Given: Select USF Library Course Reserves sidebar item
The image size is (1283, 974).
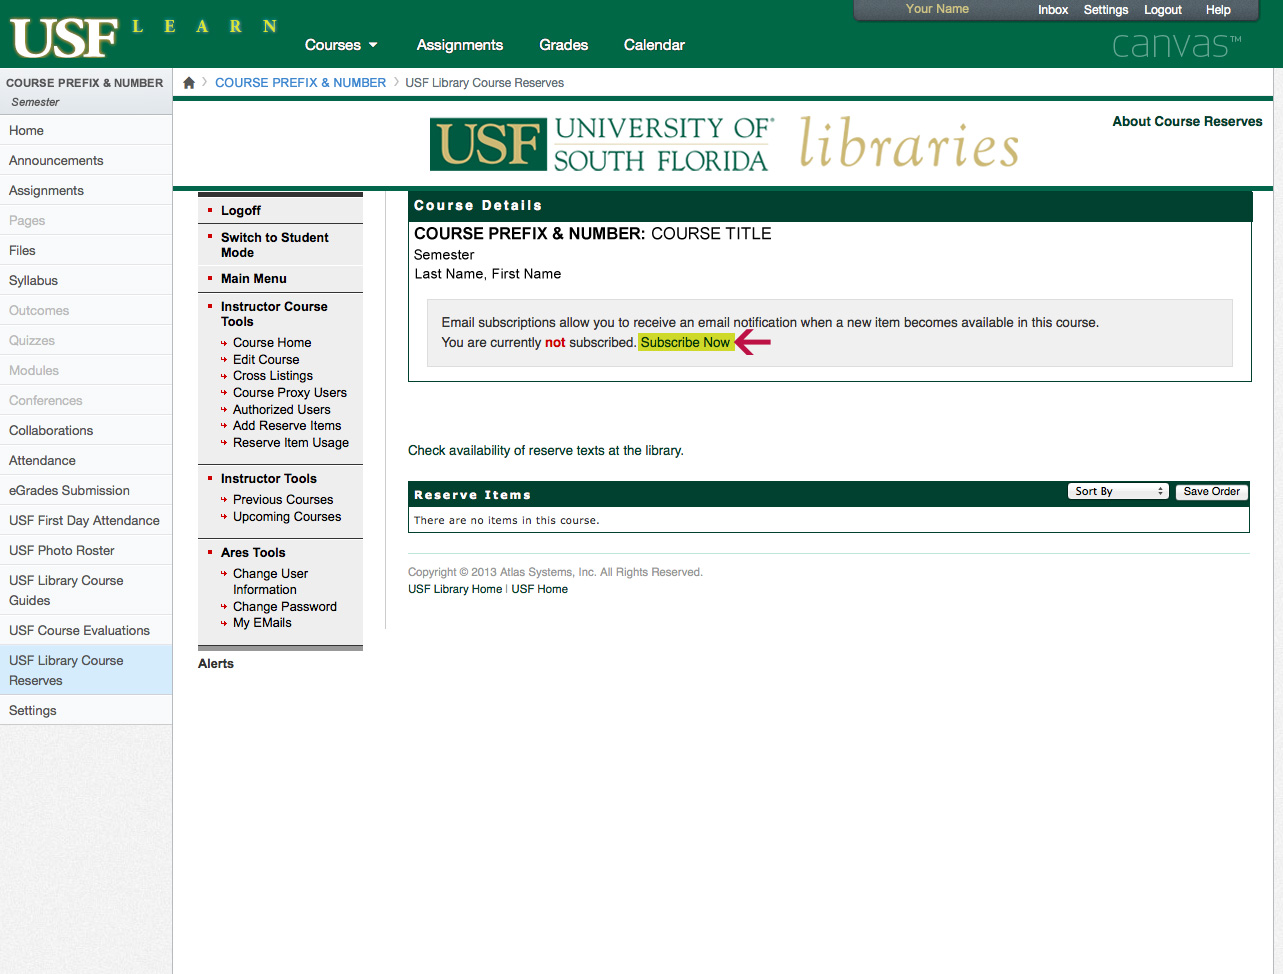Looking at the screenshot, I should click(x=86, y=670).
